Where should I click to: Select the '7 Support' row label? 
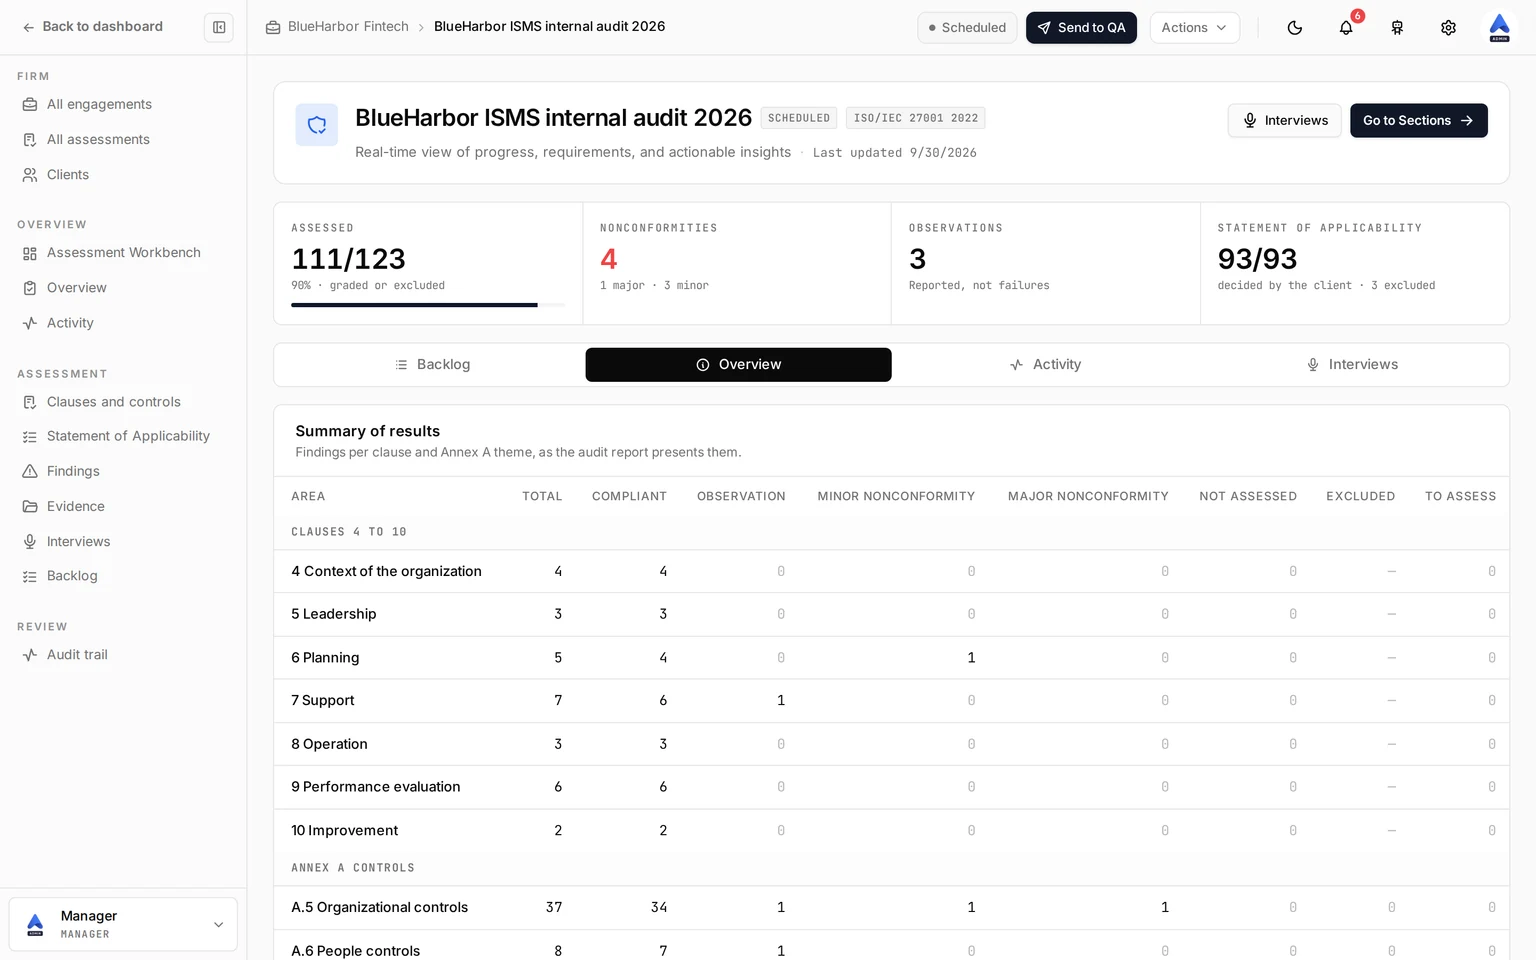pyautogui.click(x=323, y=701)
